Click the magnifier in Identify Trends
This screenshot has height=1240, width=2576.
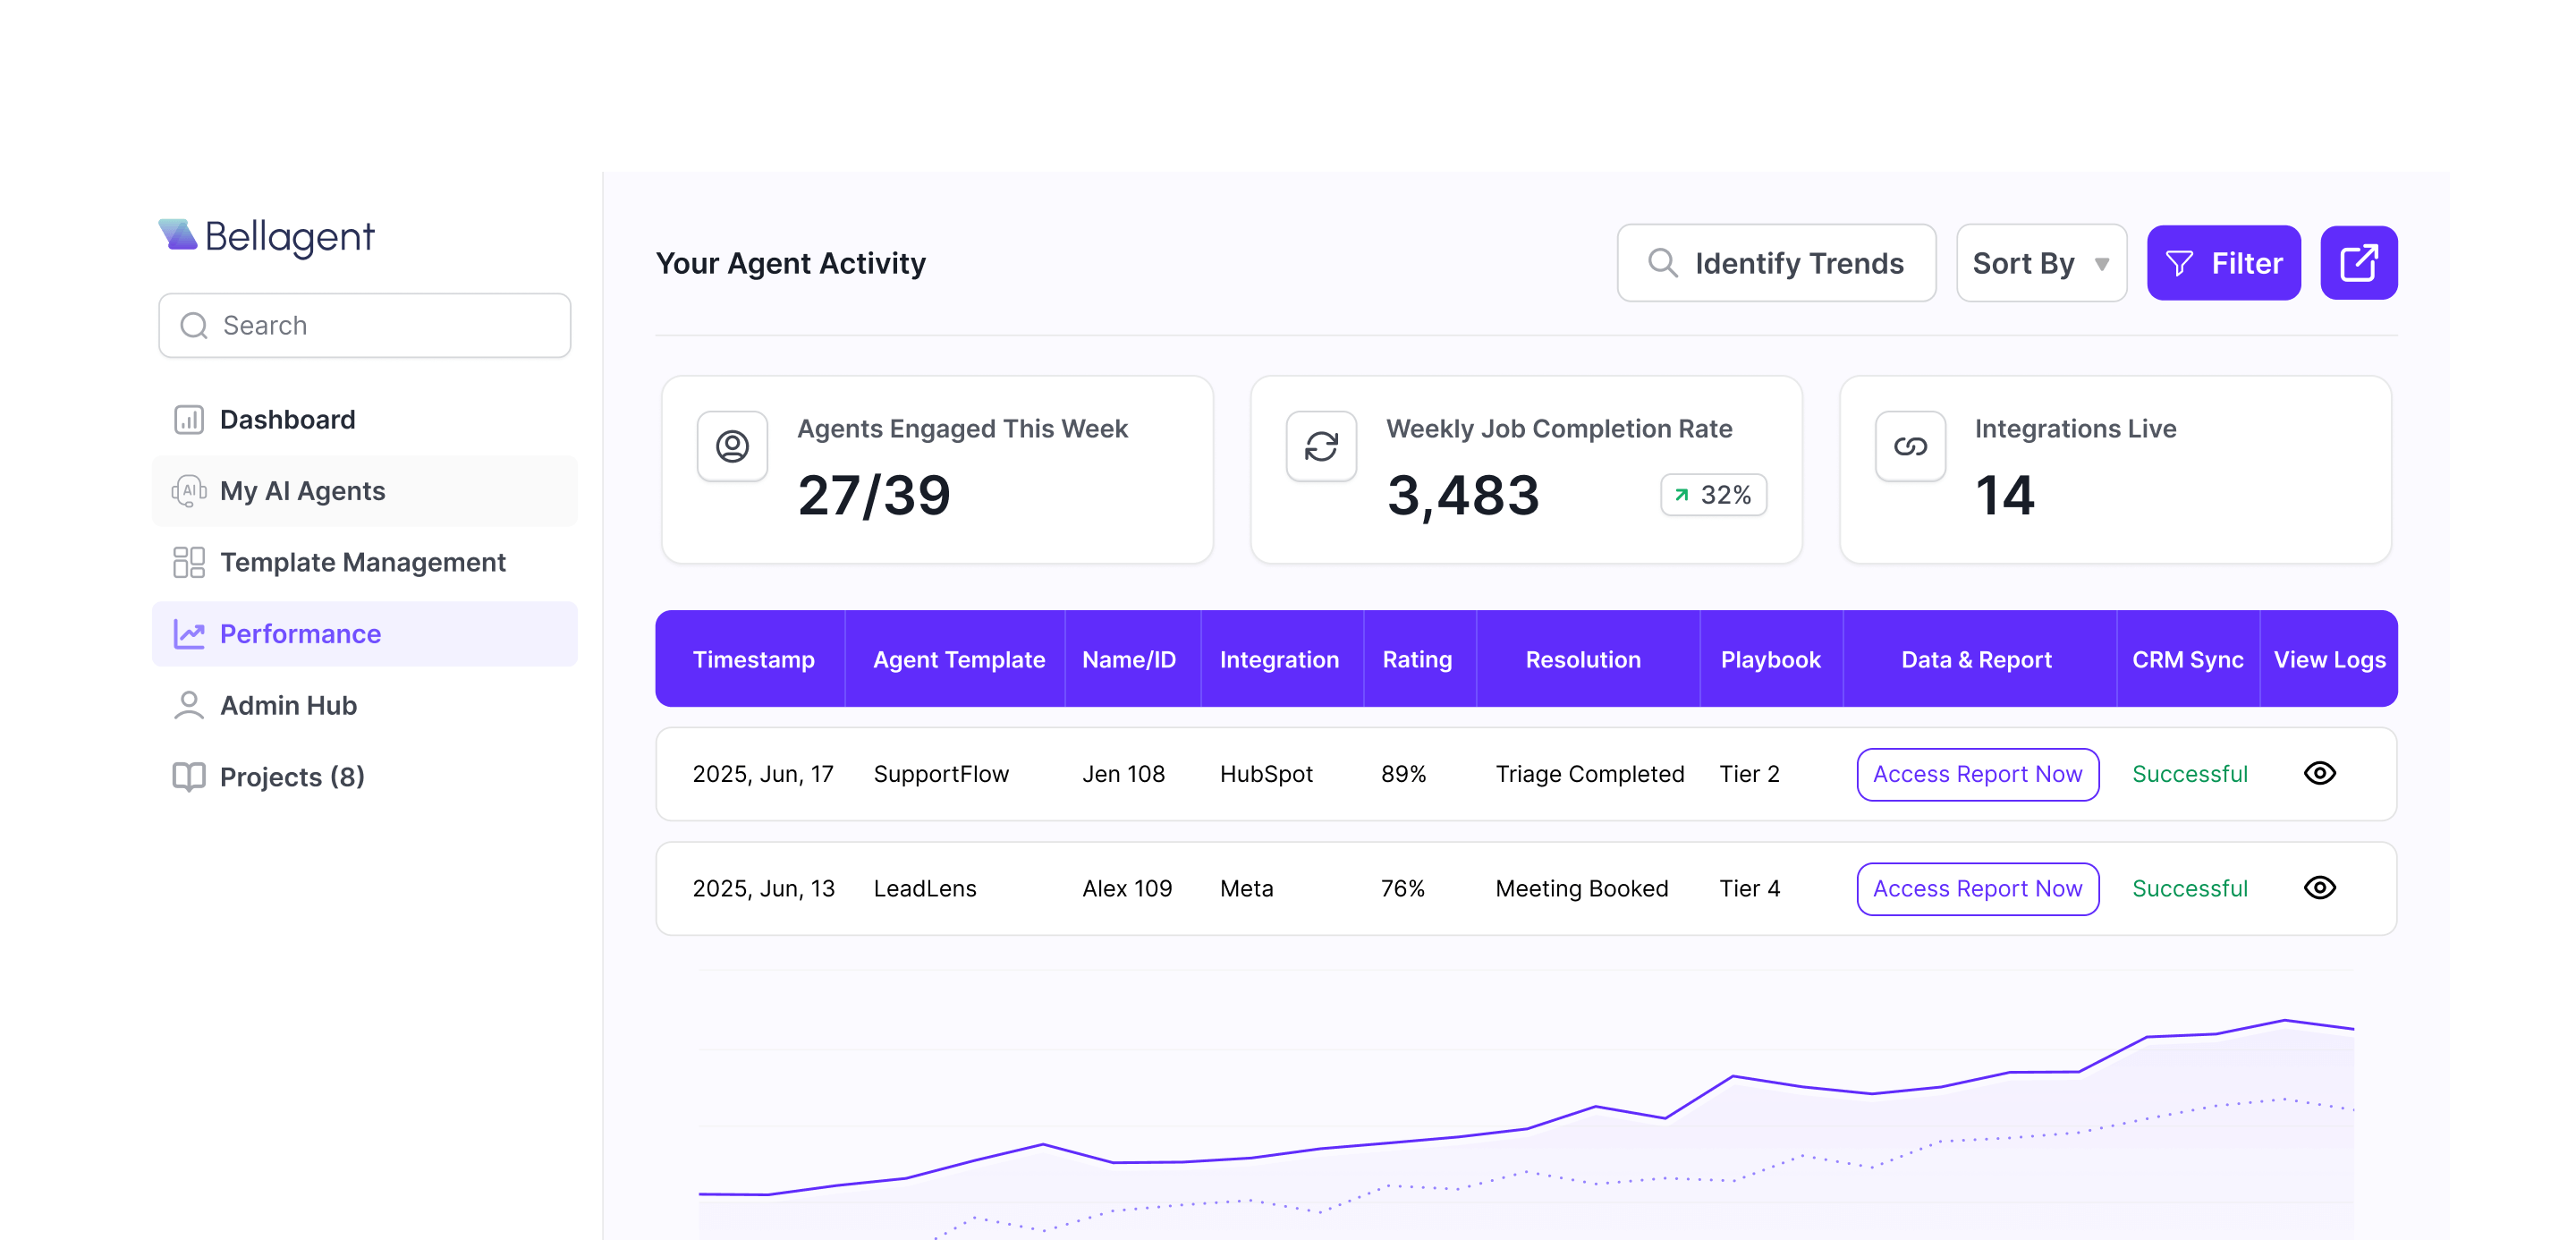coord(1662,263)
